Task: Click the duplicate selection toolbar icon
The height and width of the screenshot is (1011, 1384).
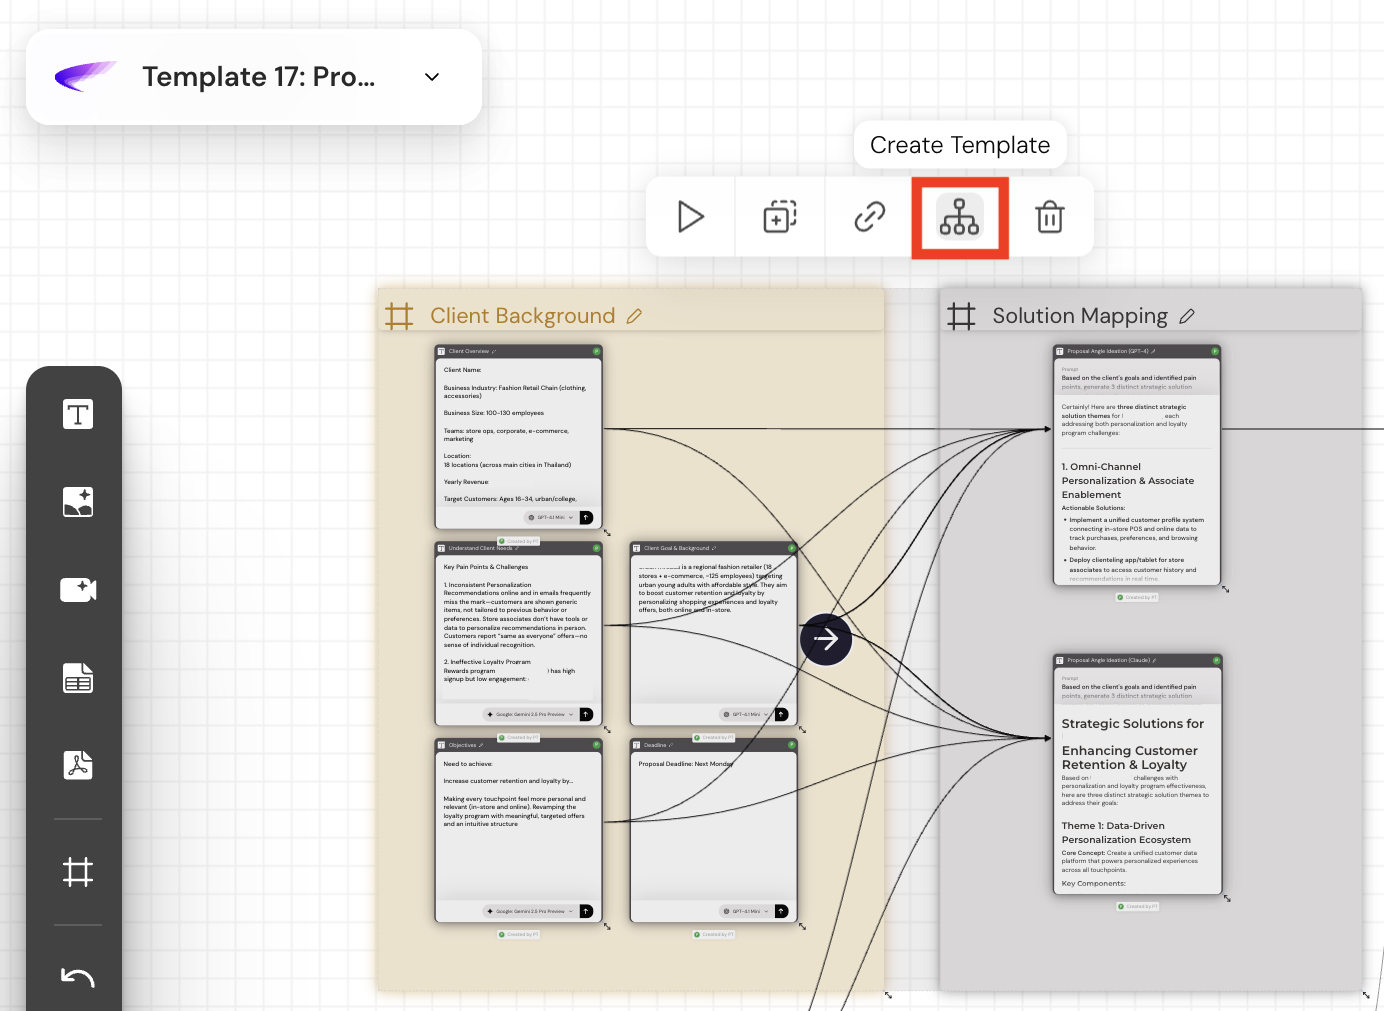Action: [x=780, y=217]
